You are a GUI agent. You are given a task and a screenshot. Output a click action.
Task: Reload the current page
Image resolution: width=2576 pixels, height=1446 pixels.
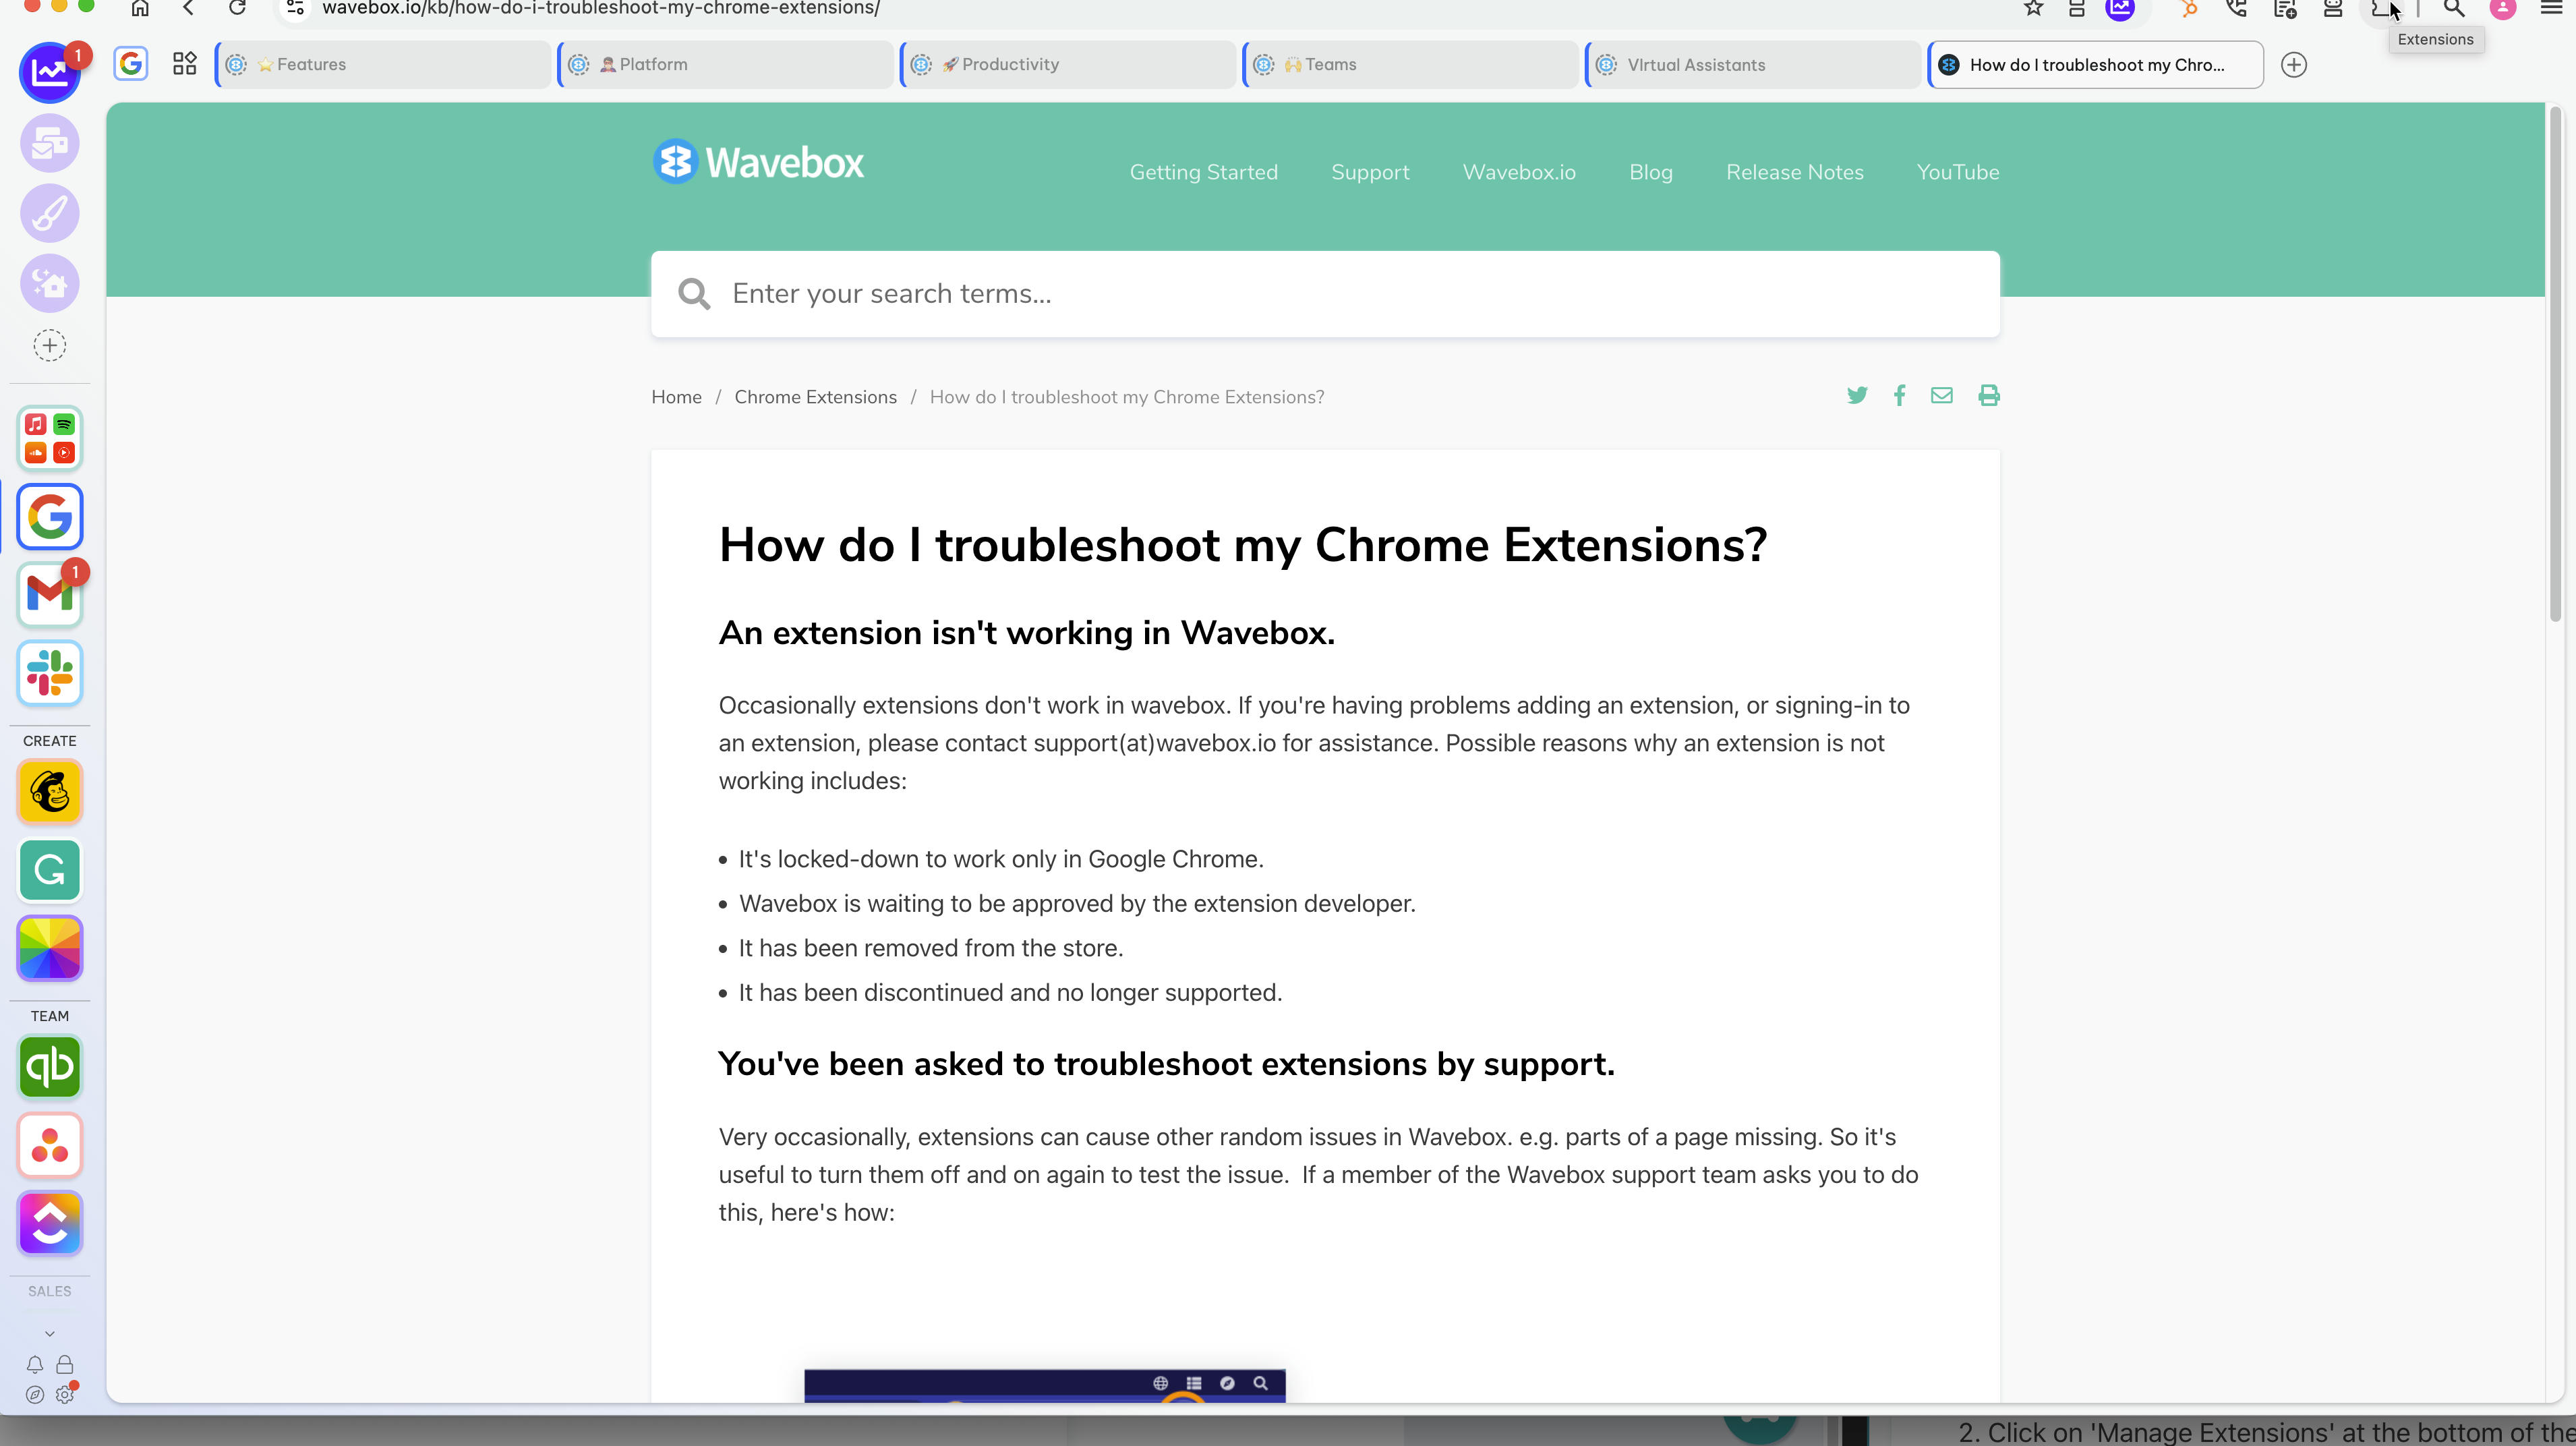[237, 8]
